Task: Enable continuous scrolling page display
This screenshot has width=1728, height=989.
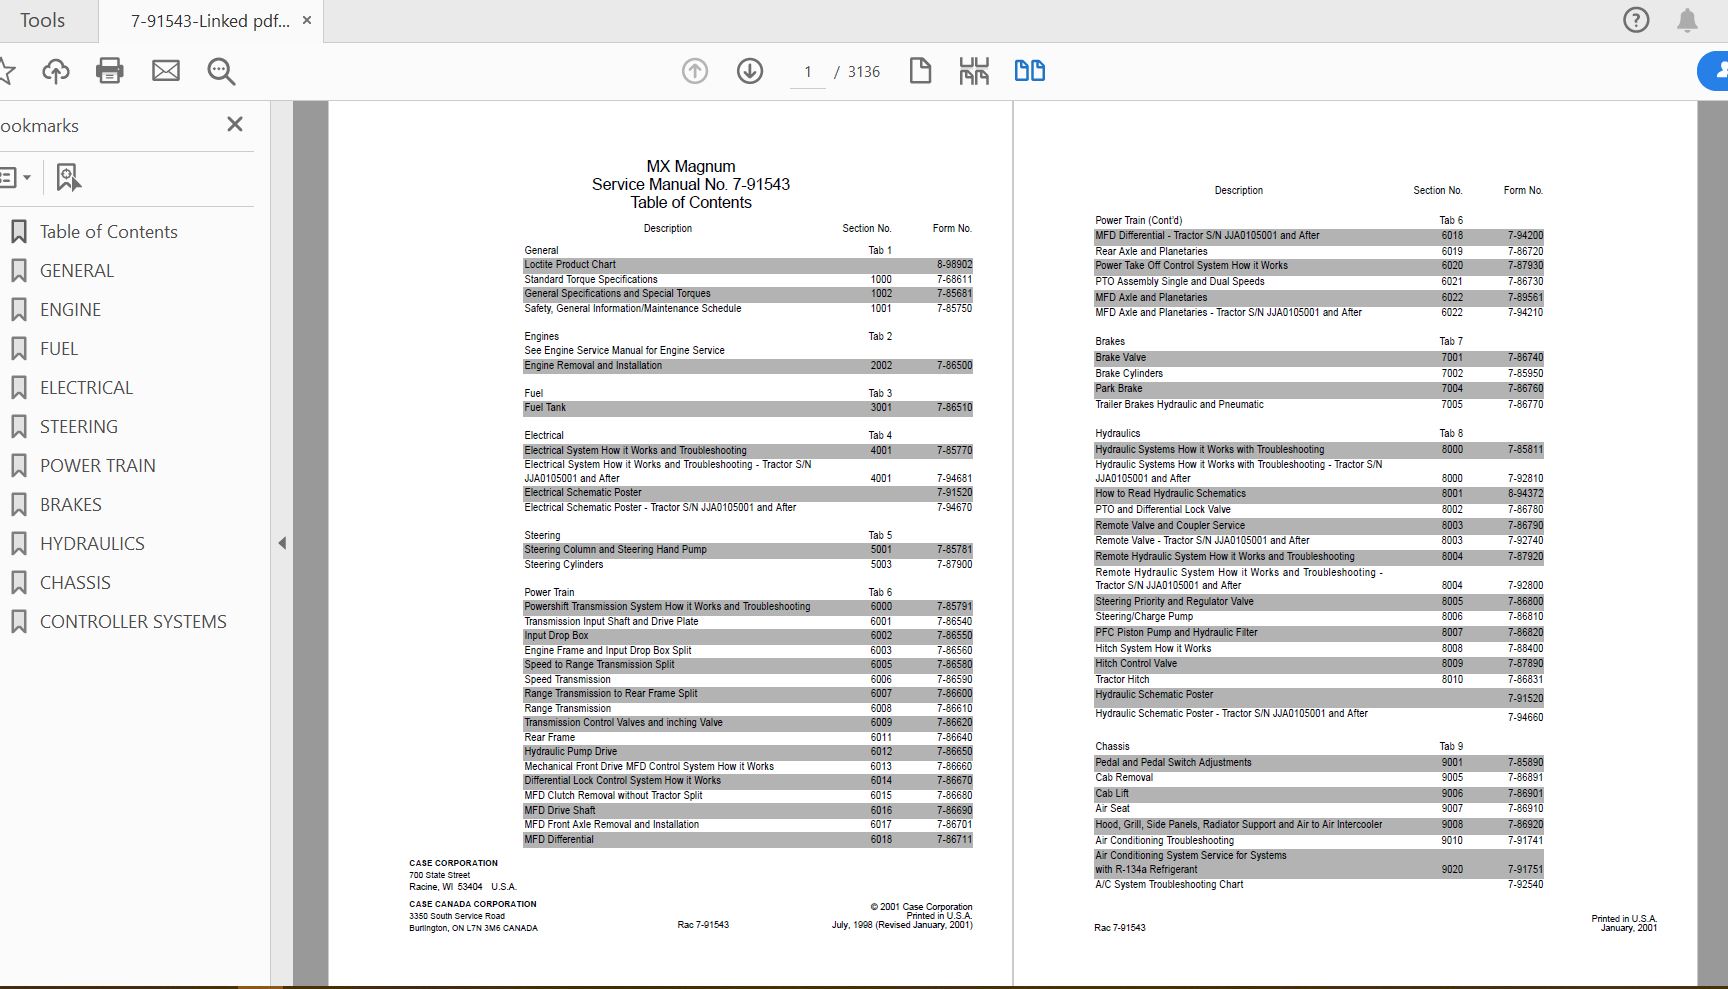Action: pyautogui.click(x=972, y=71)
